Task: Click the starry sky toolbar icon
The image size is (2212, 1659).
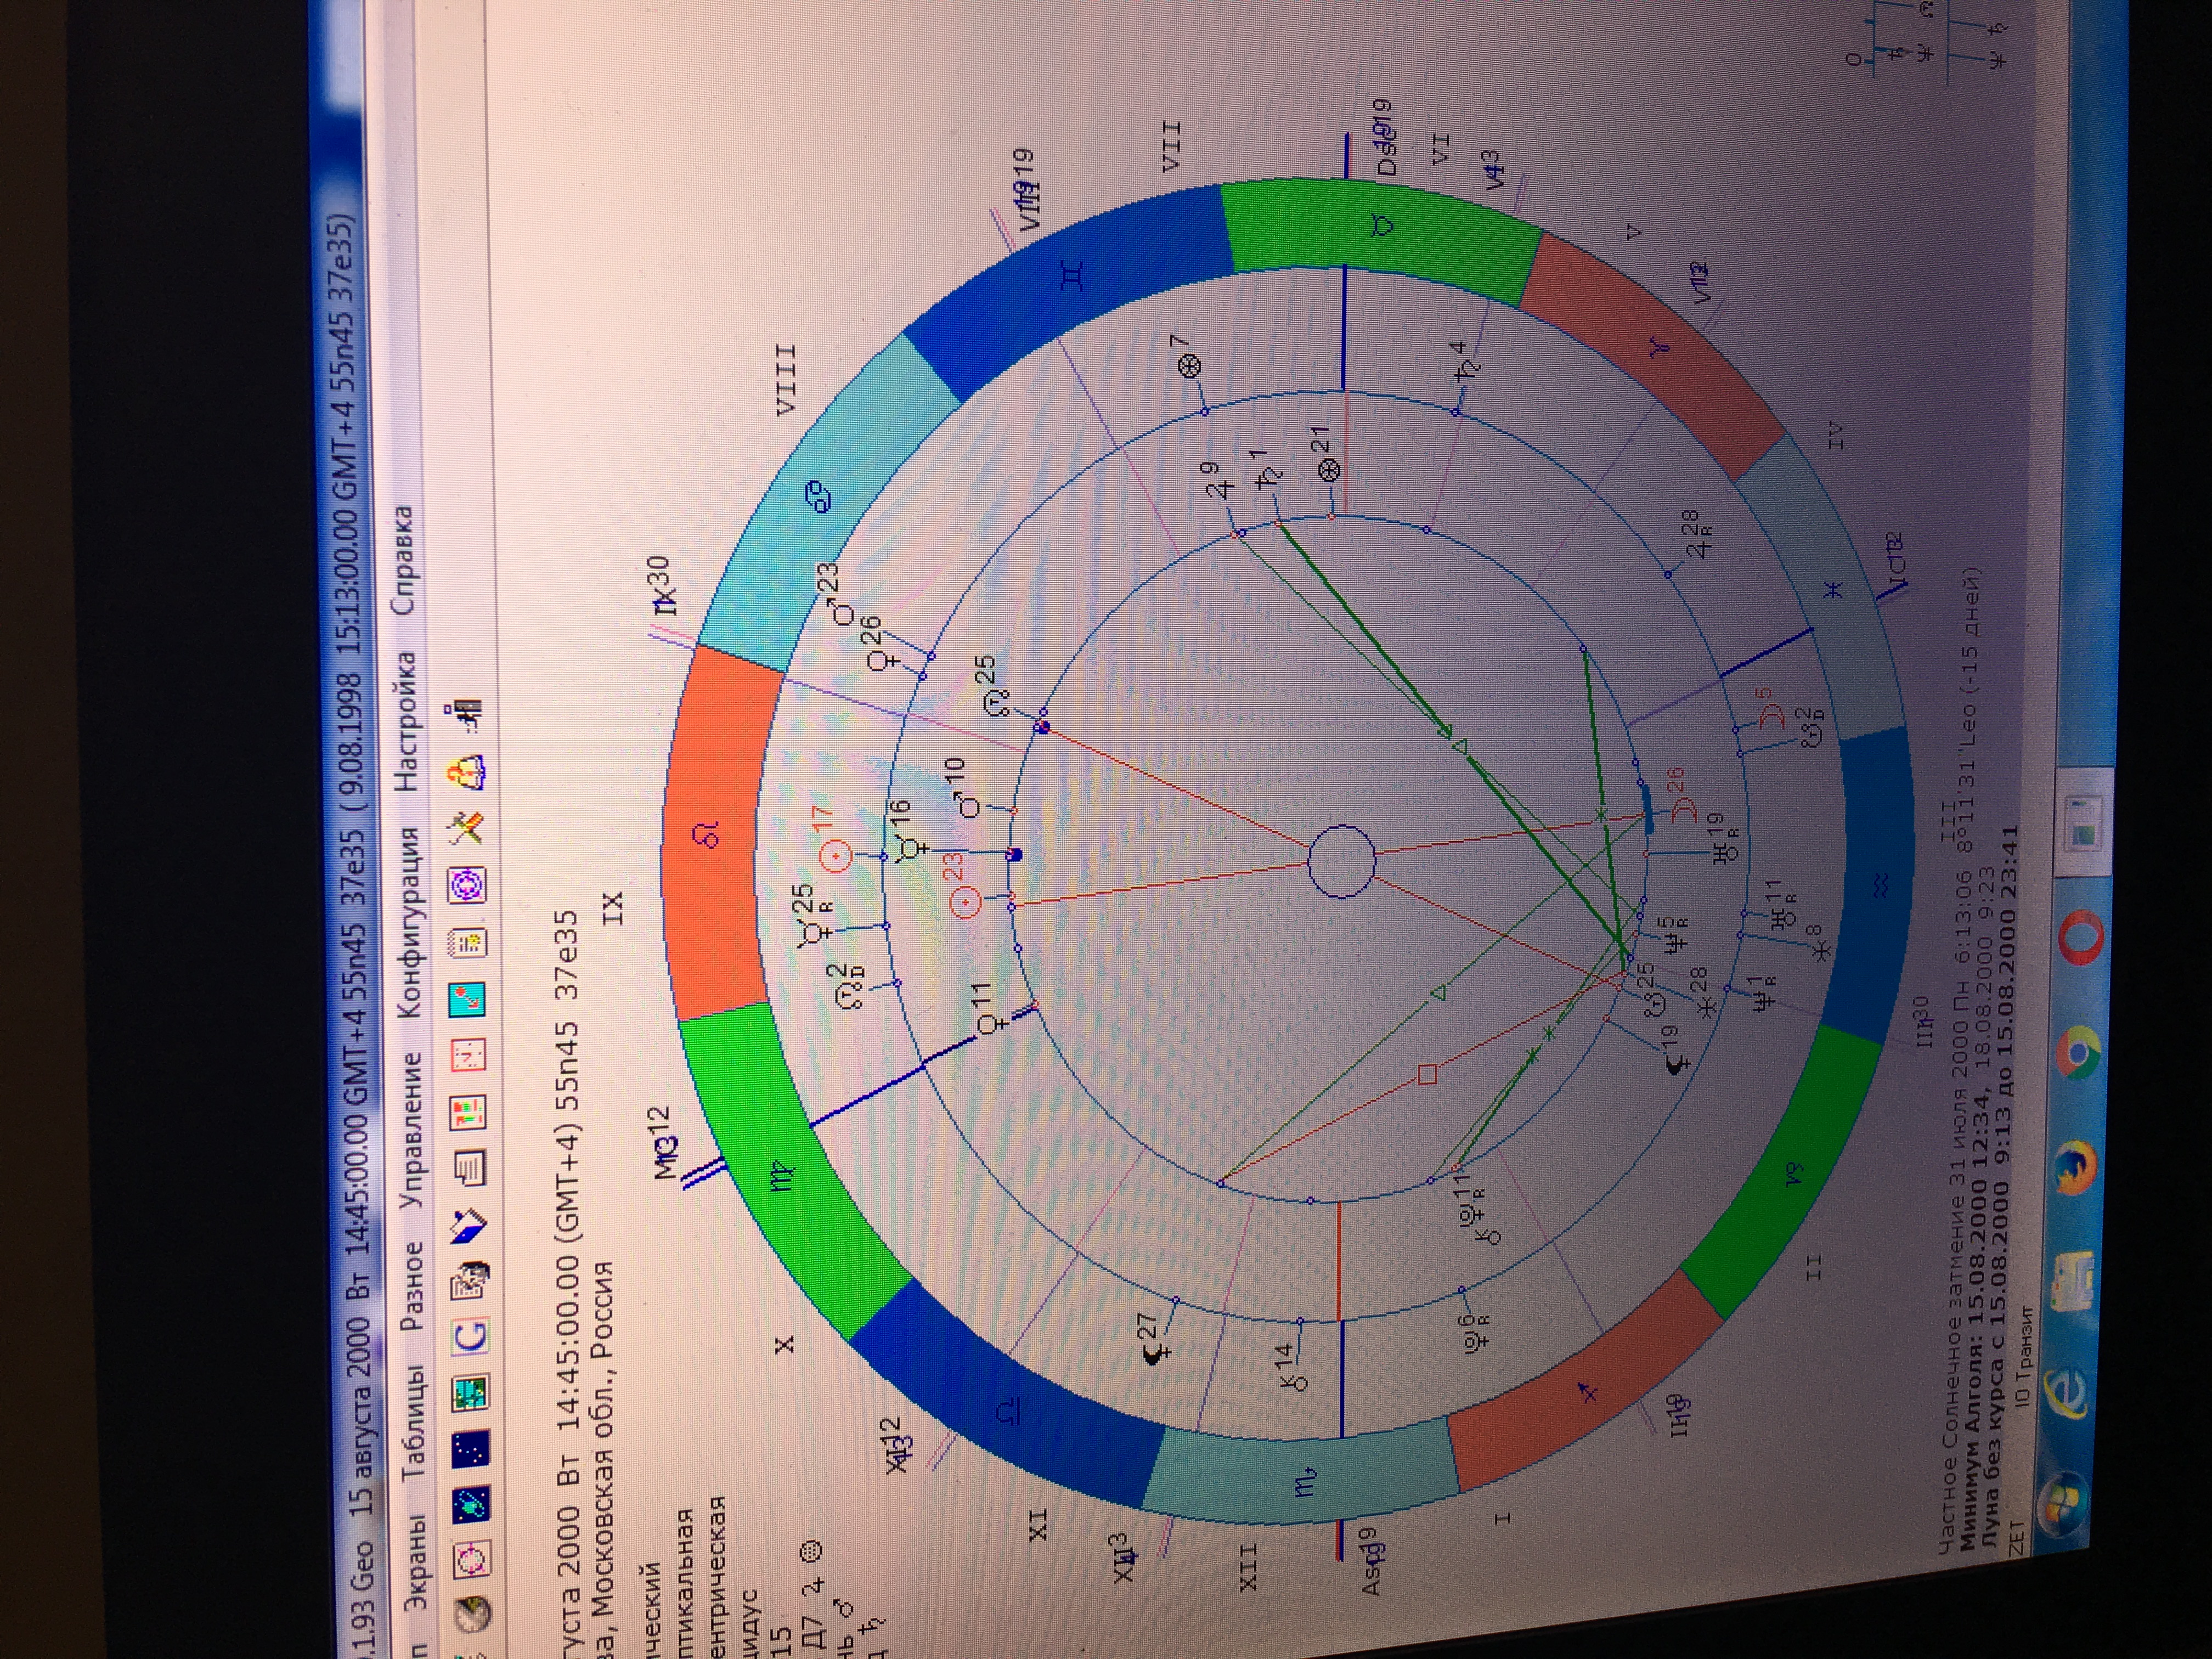Action: pyautogui.click(x=471, y=1448)
